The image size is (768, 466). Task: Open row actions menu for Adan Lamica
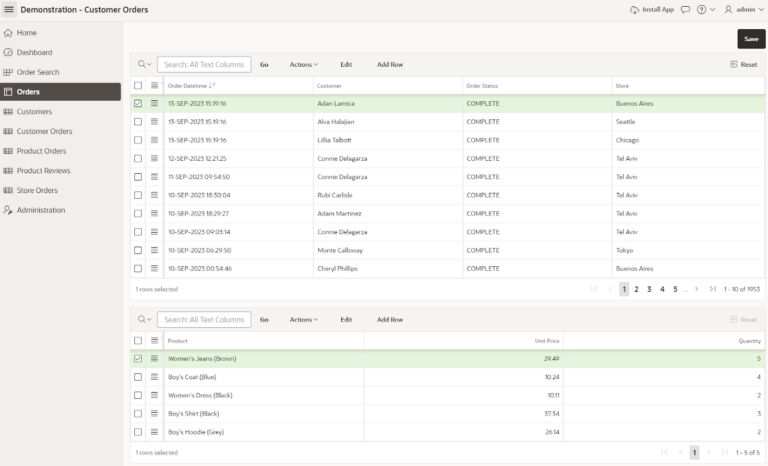coord(155,103)
